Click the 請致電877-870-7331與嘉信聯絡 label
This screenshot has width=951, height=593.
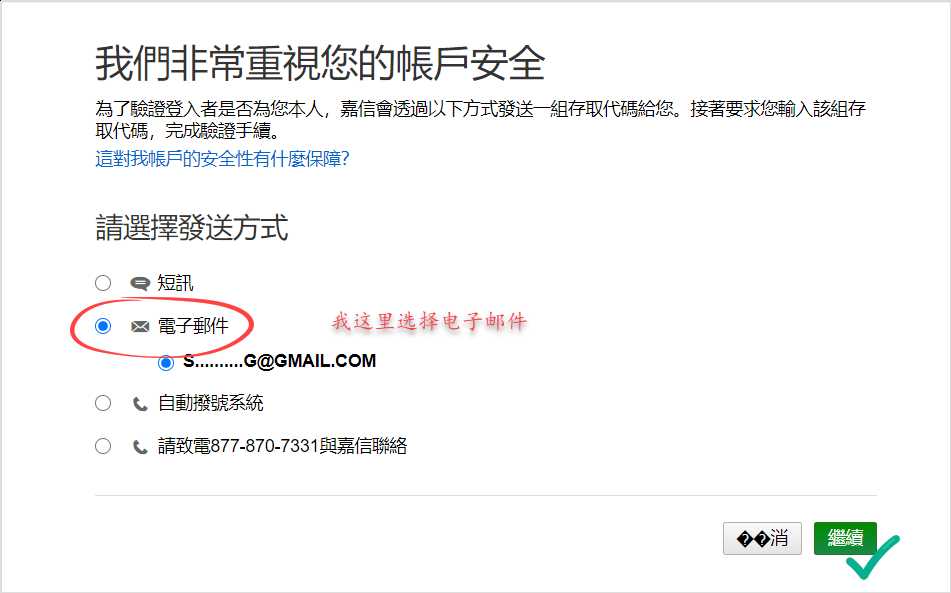(x=282, y=446)
